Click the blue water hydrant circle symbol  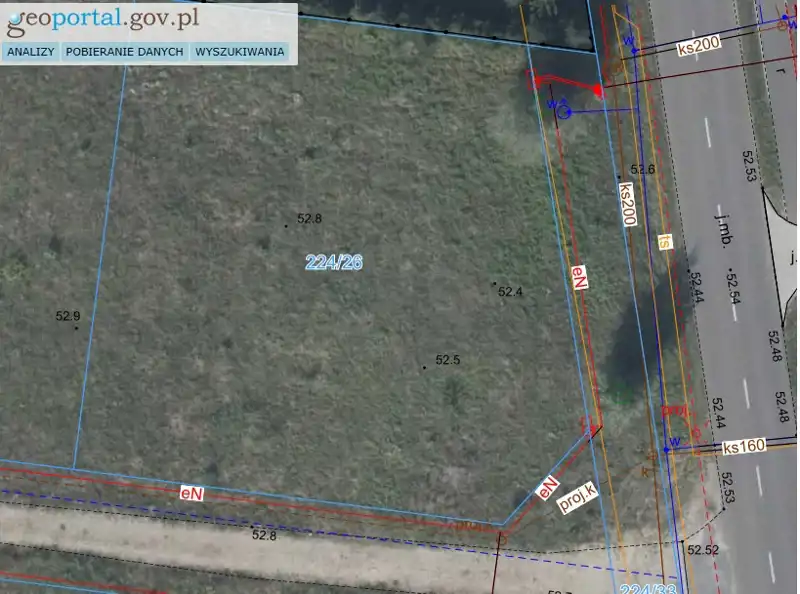tap(563, 112)
